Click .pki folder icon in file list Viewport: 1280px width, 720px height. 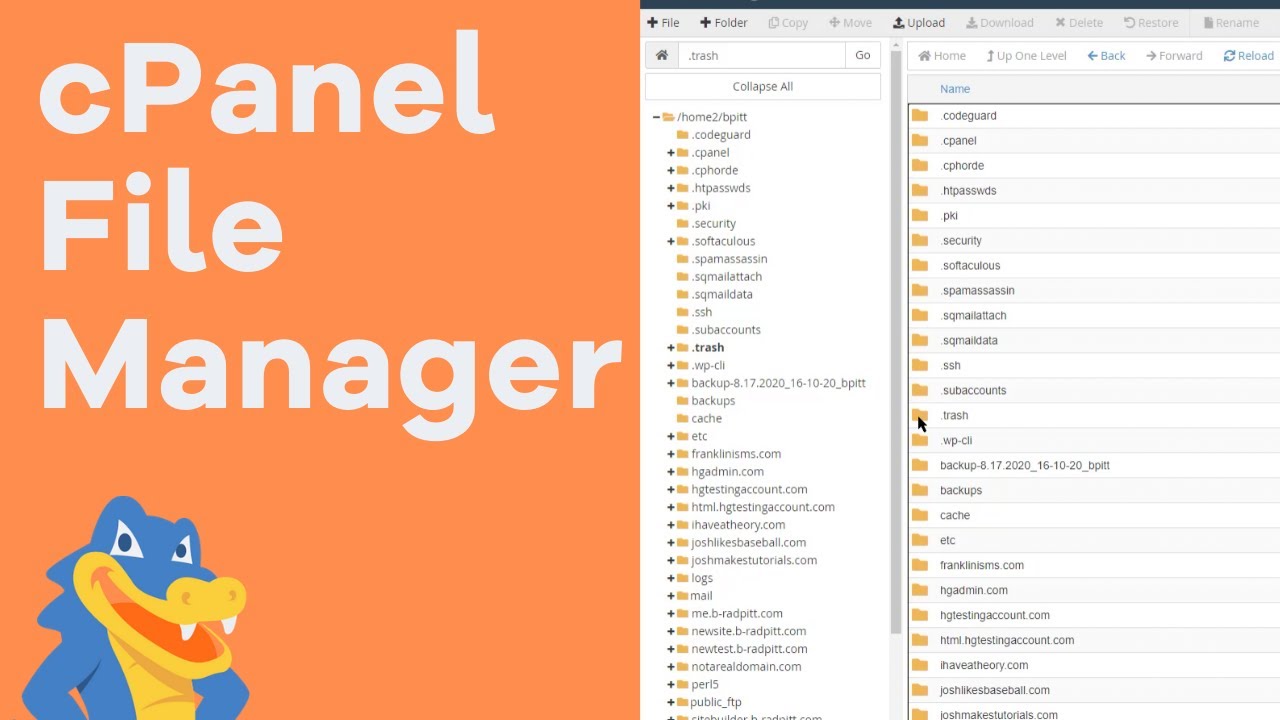[920, 216]
